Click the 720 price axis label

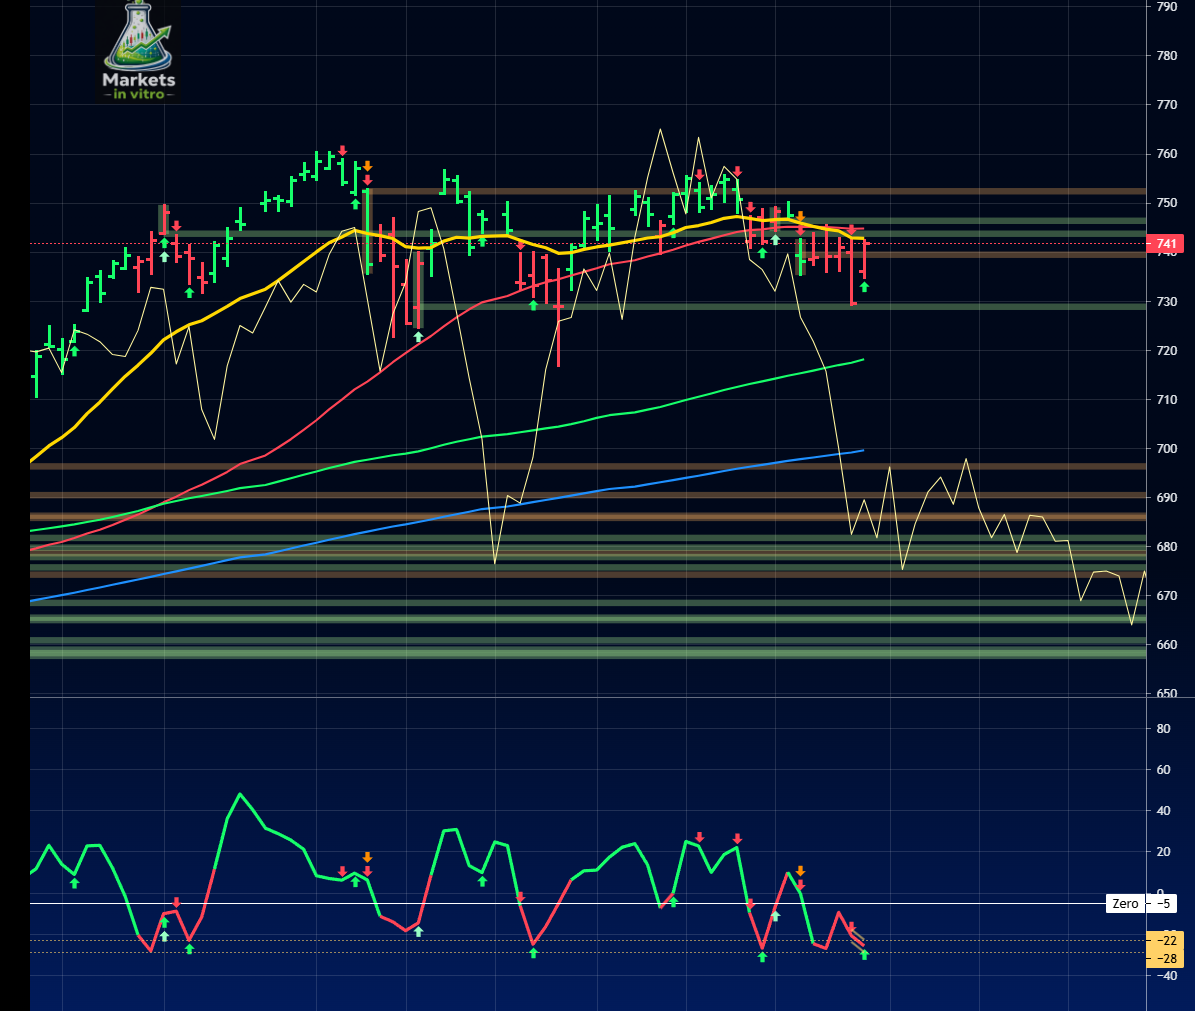tap(1167, 350)
